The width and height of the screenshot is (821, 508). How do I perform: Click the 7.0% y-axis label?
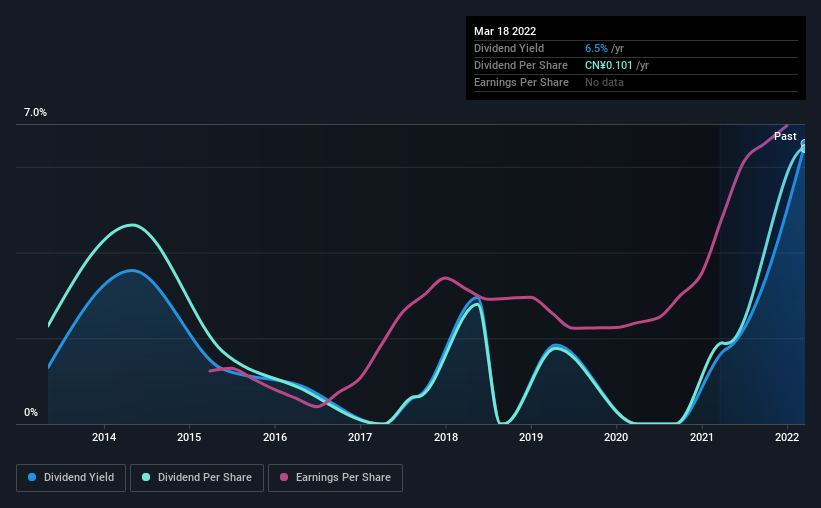pyautogui.click(x=35, y=113)
